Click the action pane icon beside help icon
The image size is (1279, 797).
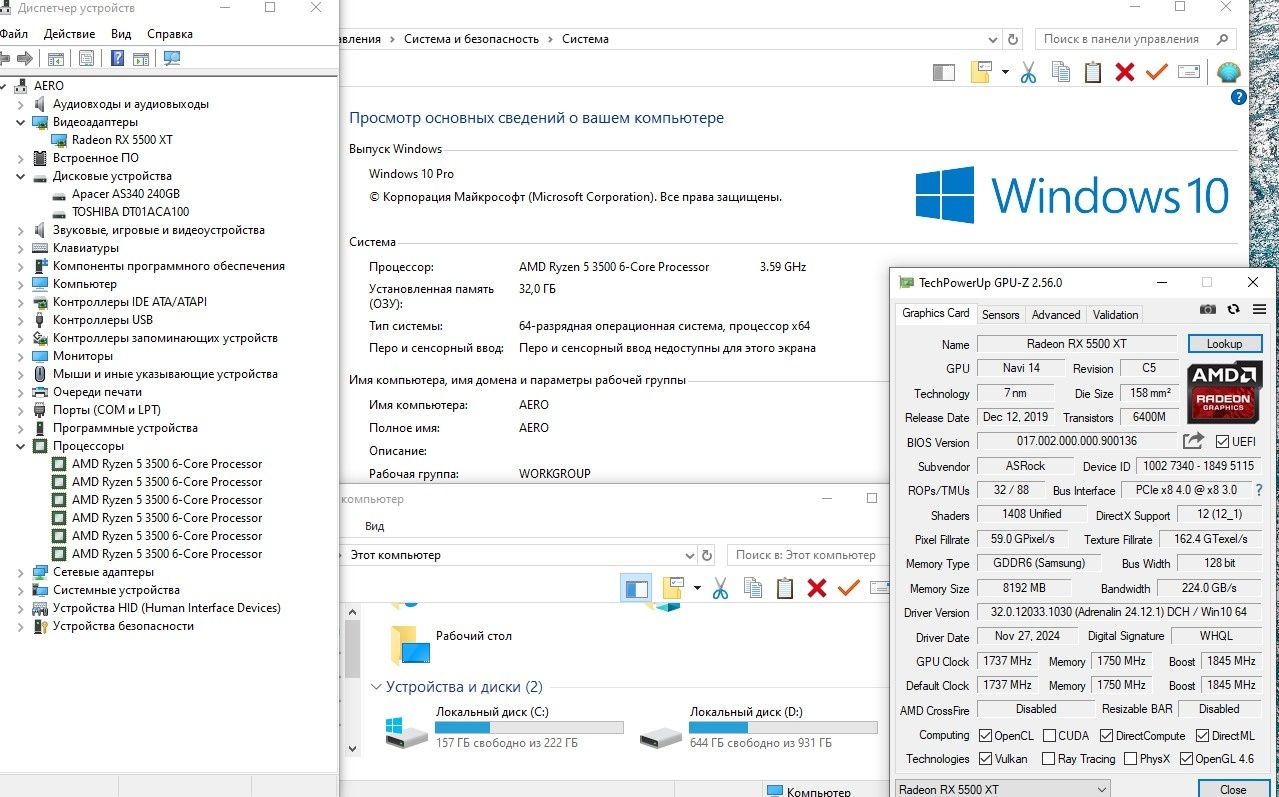click(x=142, y=58)
